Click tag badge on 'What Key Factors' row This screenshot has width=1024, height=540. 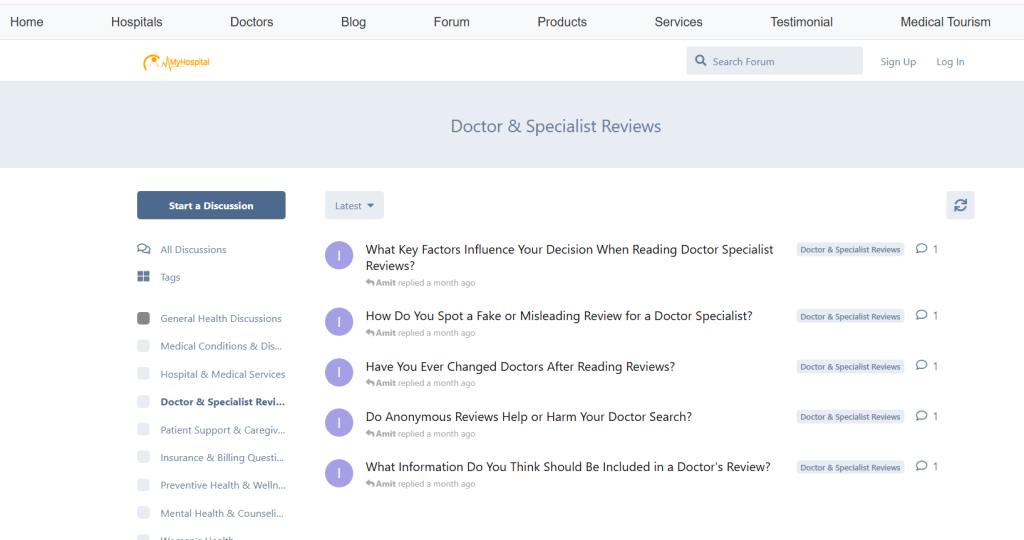tap(850, 249)
